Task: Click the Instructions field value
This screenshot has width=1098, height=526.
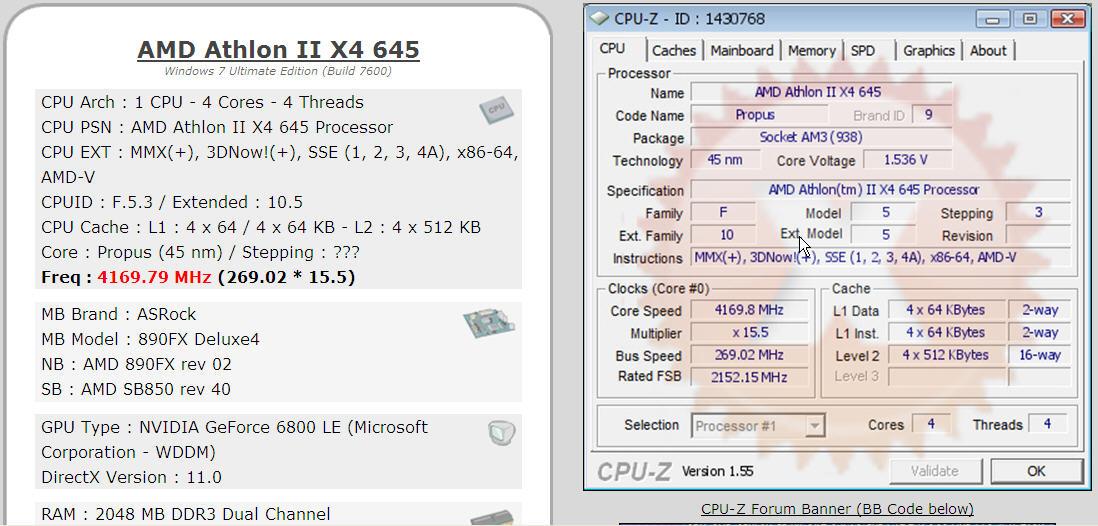Action: [x=880, y=258]
